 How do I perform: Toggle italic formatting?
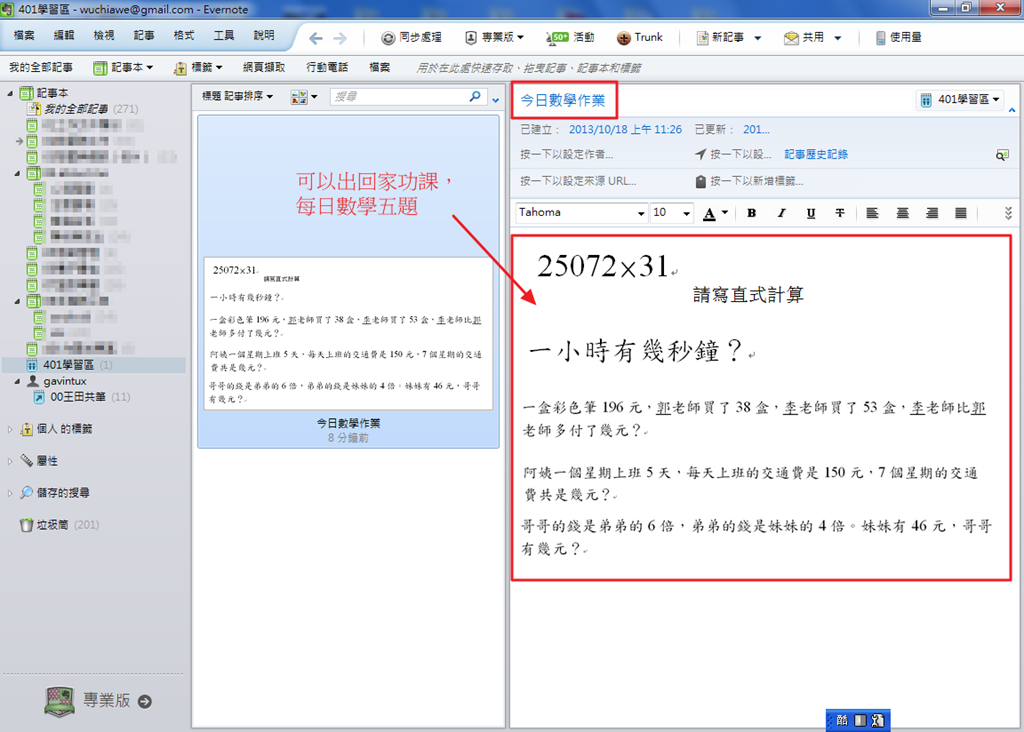click(781, 213)
